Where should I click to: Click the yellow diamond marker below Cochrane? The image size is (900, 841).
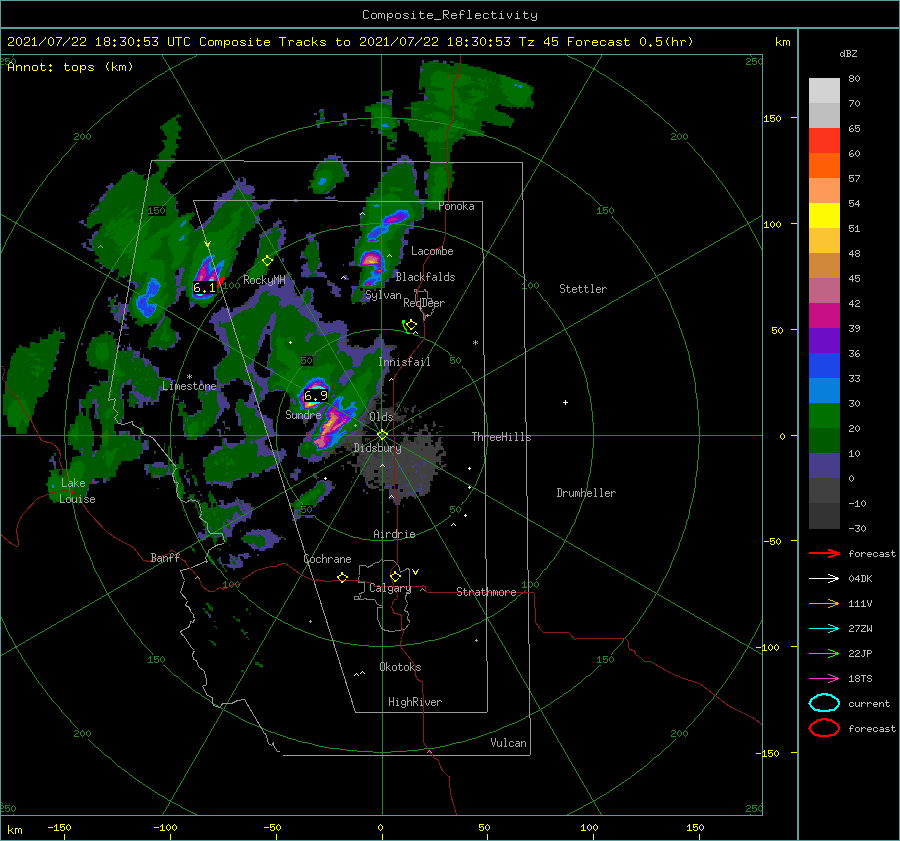[x=342, y=578]
